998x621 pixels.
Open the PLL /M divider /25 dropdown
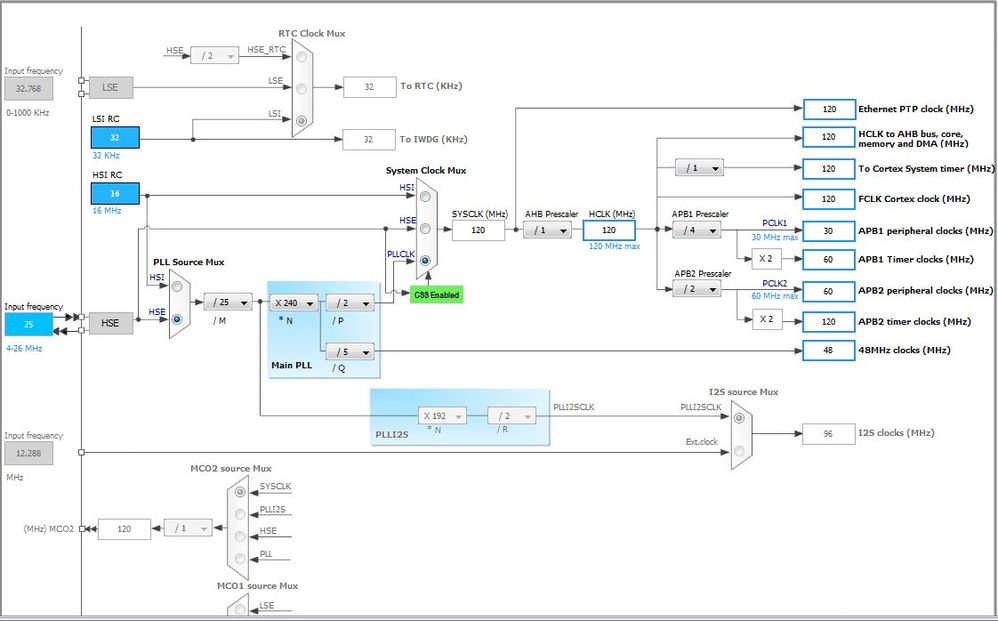pos(228,302)
